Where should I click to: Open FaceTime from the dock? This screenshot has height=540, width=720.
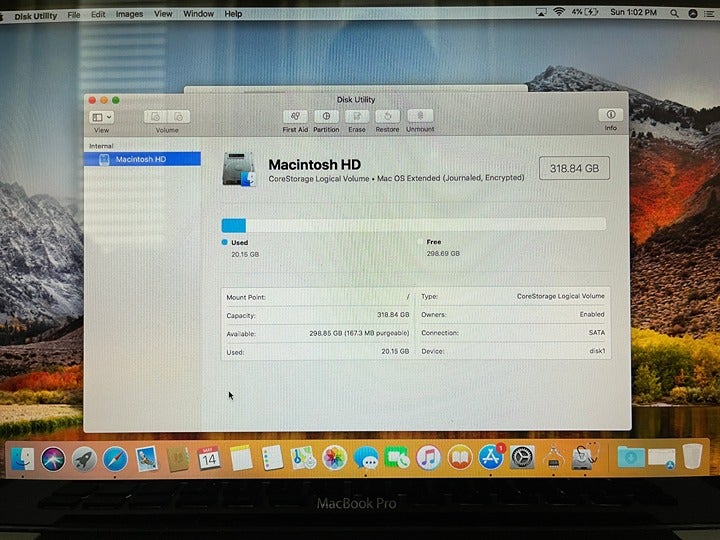(x=397, y=457)
